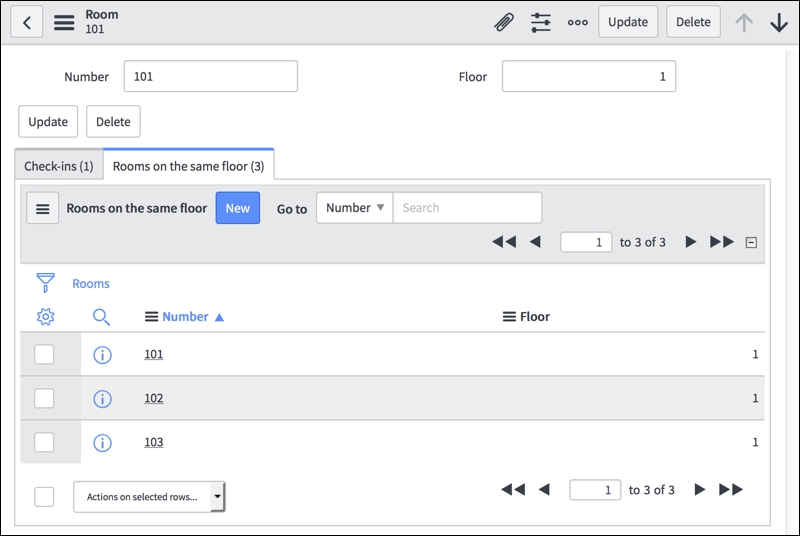Sort by the Number column header
Screen dimensions: 800x536
pyautogui.click(x=185, y=317)
